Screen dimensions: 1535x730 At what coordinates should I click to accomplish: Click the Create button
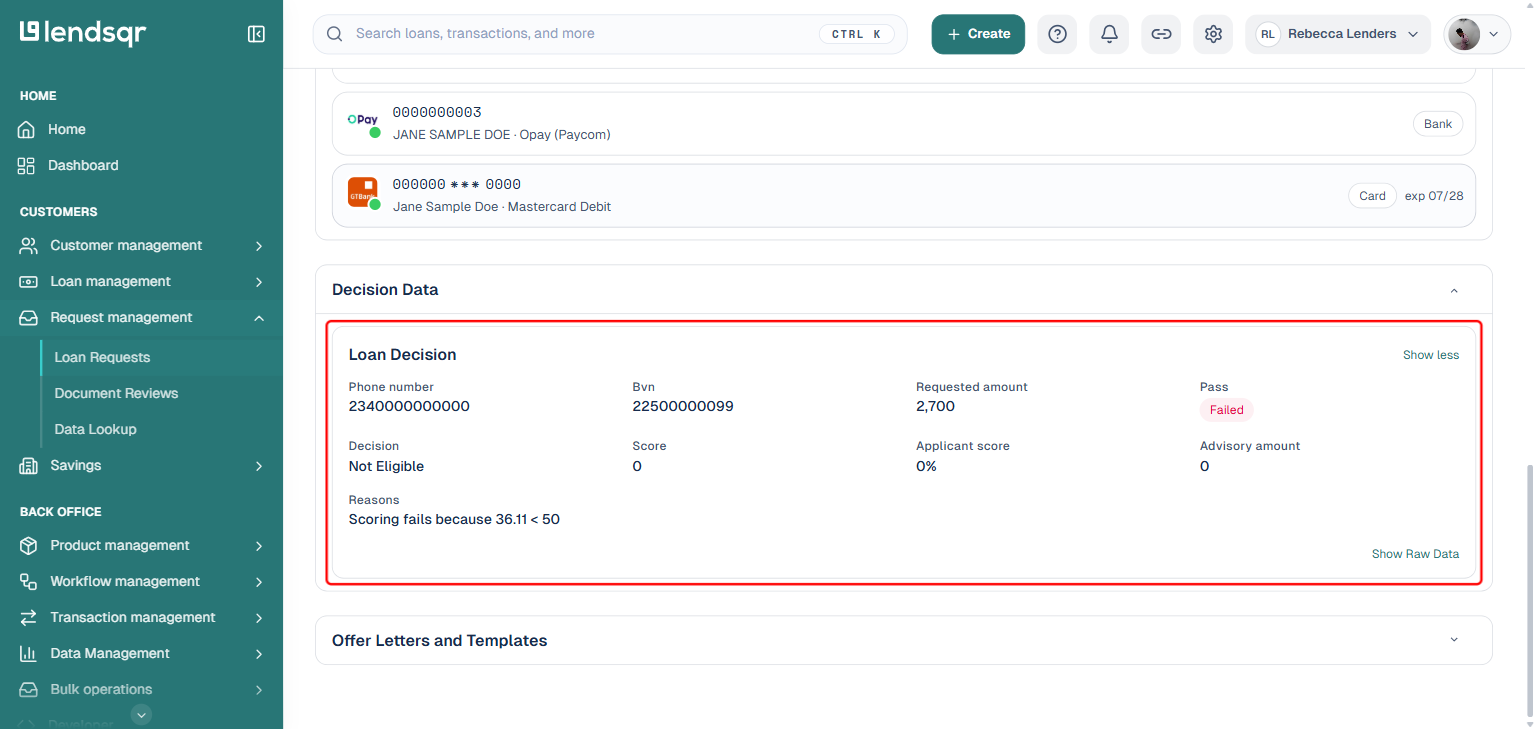point(978,34)
